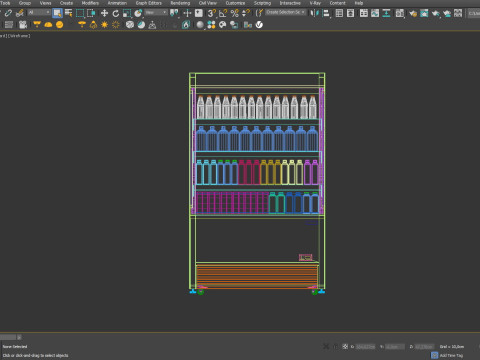Viewport: 480px width, 360px height.
Task: Click the Select and Manipulate crosshair icon
Action: (187, 13)
